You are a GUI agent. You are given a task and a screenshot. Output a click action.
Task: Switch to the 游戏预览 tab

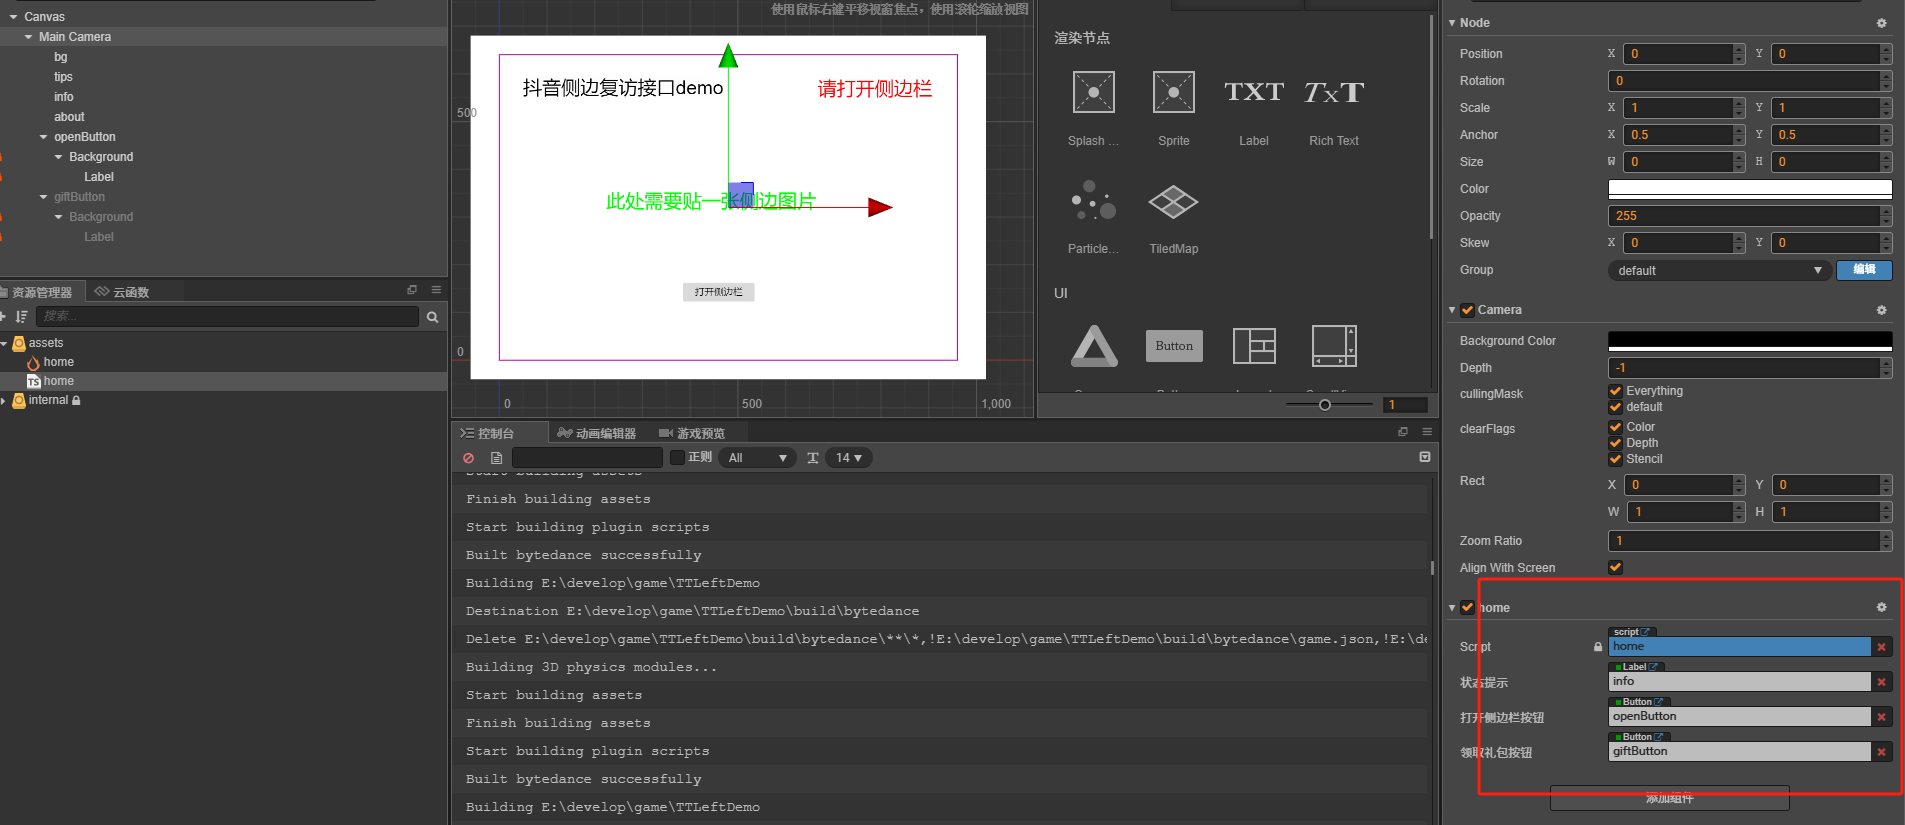(x=692, y=433)
